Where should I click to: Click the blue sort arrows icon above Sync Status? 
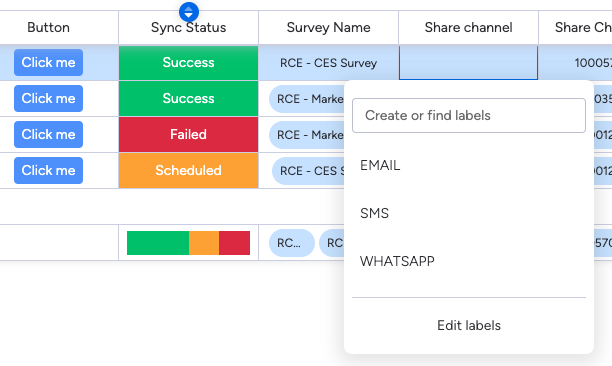pos(189,12)
